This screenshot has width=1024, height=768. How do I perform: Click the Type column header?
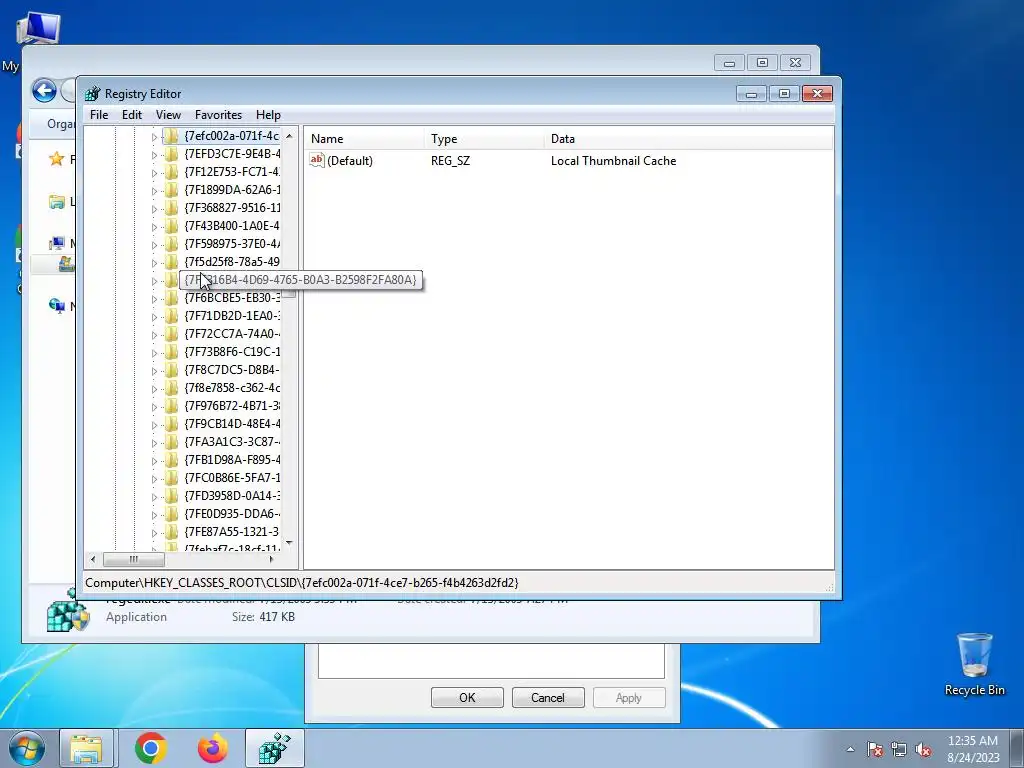484,138
